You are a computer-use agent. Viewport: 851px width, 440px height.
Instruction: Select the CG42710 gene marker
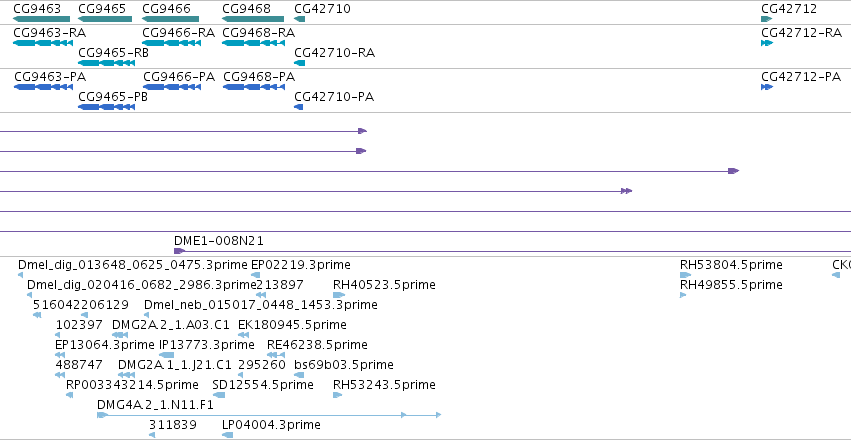(300, 20)
